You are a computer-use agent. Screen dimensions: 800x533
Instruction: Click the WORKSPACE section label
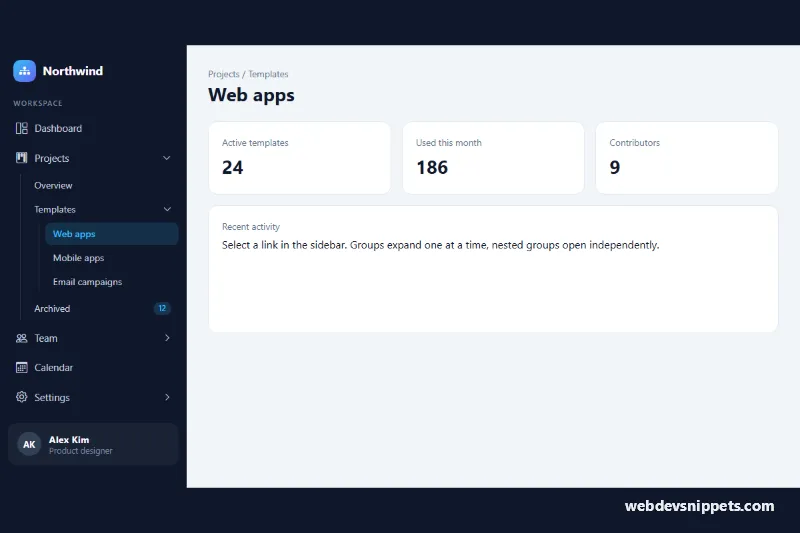(x=38, y=103)
